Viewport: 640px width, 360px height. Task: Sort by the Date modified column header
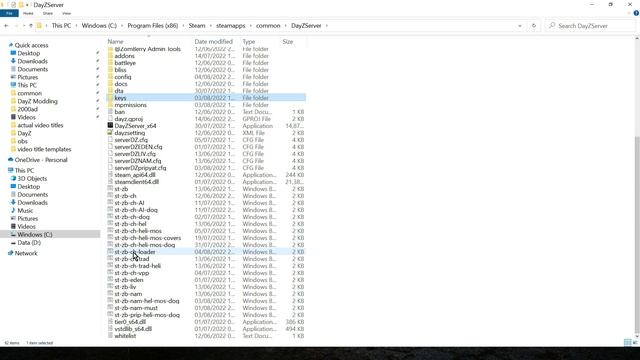tap(213, 42)
